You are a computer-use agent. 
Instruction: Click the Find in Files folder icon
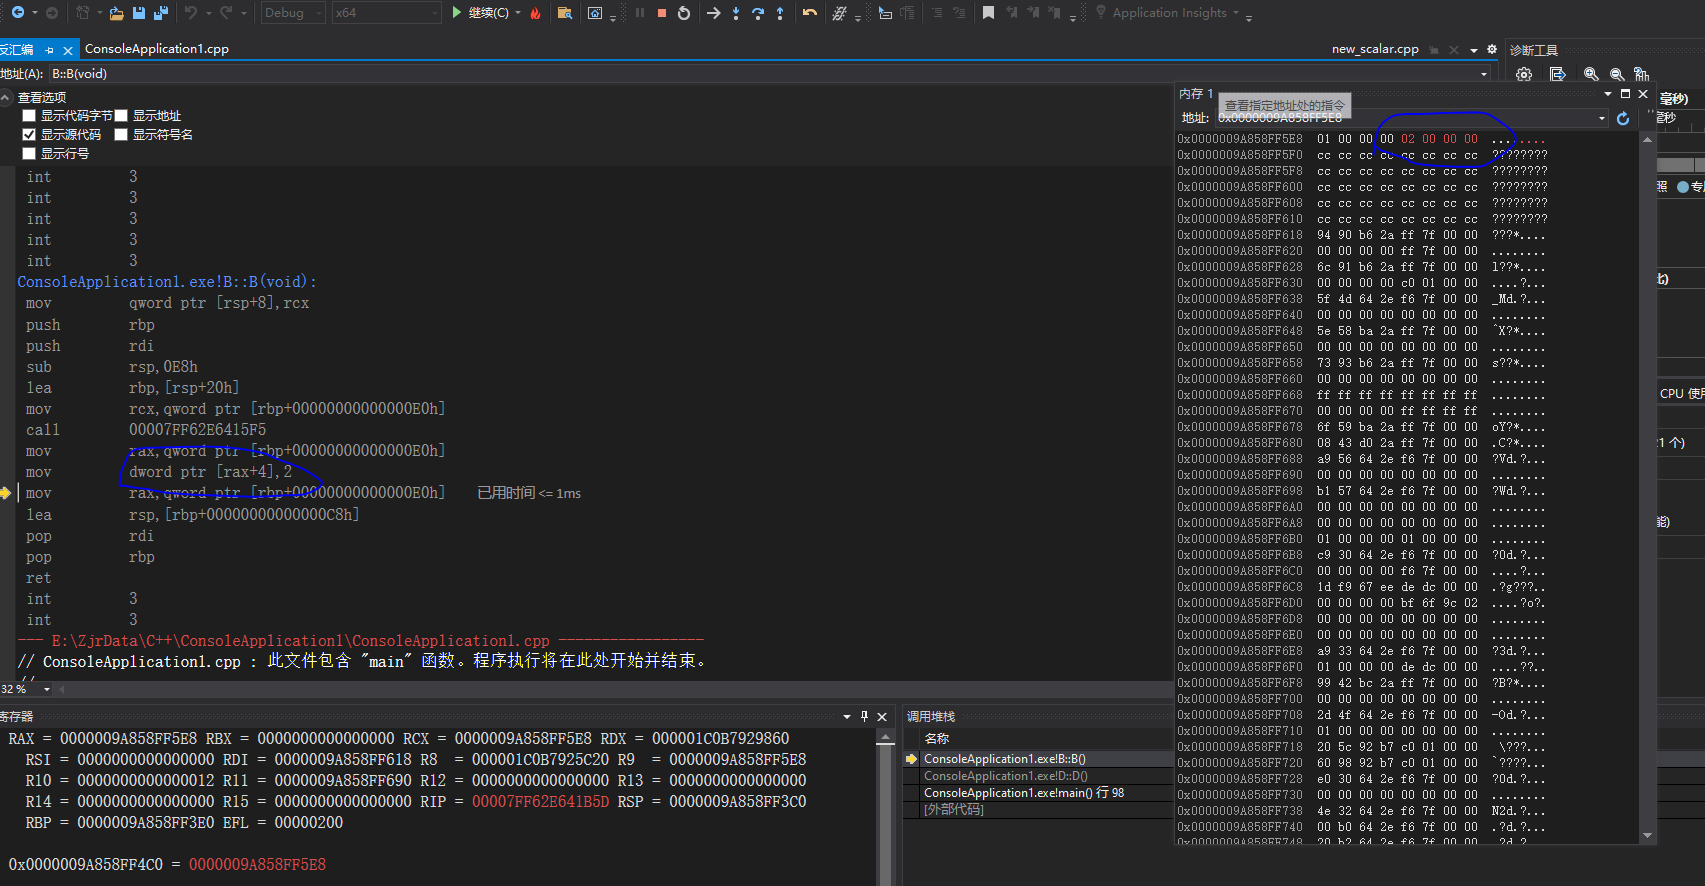pos(565,13)
